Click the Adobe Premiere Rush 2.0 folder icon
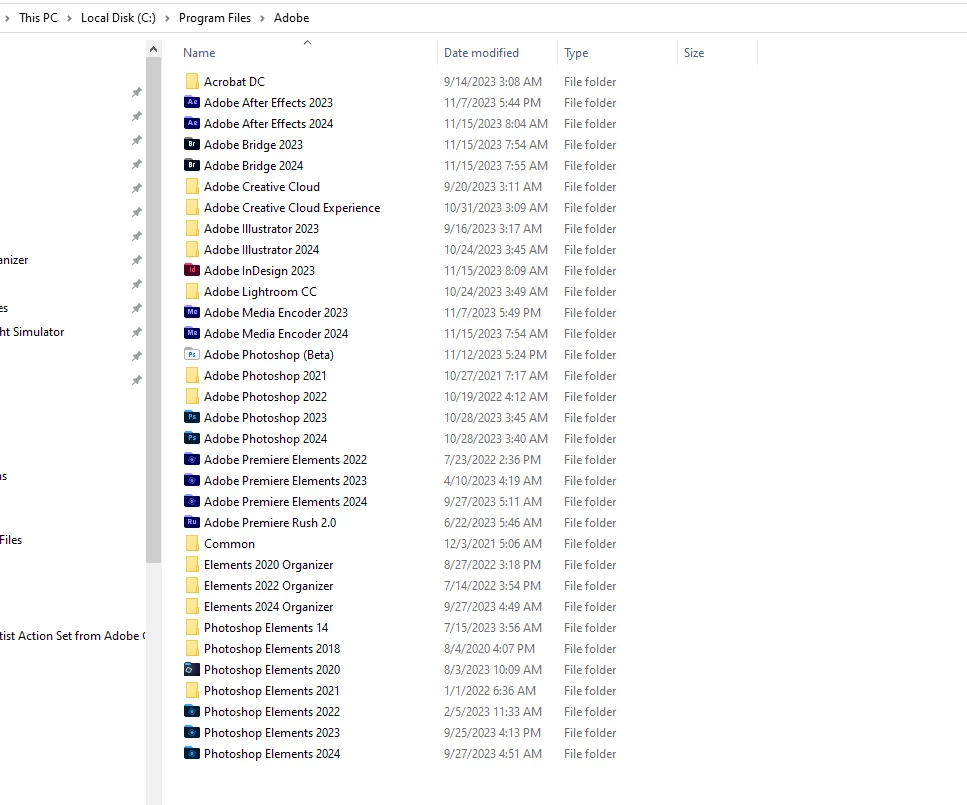 (x=192, y=522)
